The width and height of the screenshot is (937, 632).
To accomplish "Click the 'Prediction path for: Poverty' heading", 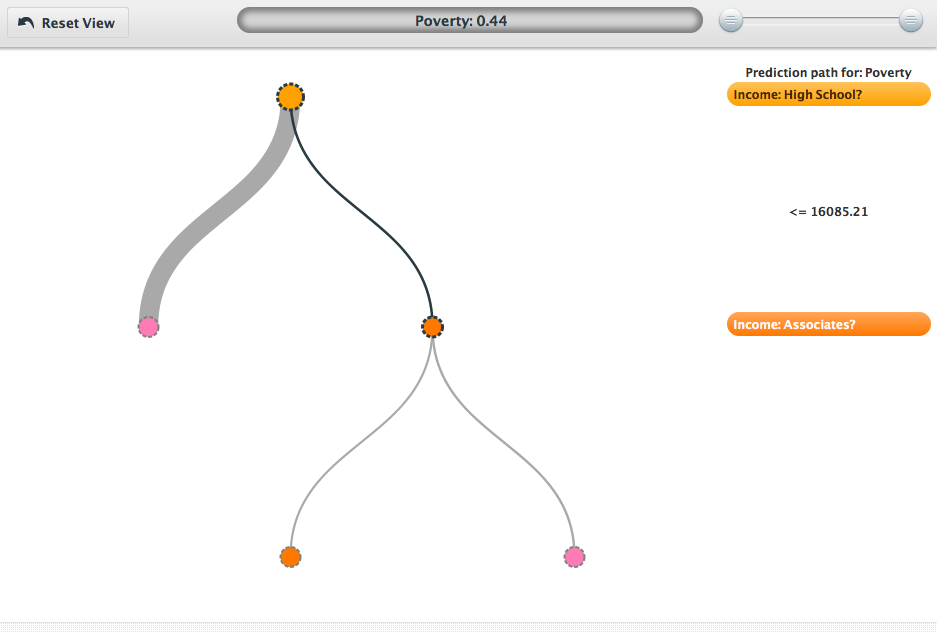I will click(828, 73).
